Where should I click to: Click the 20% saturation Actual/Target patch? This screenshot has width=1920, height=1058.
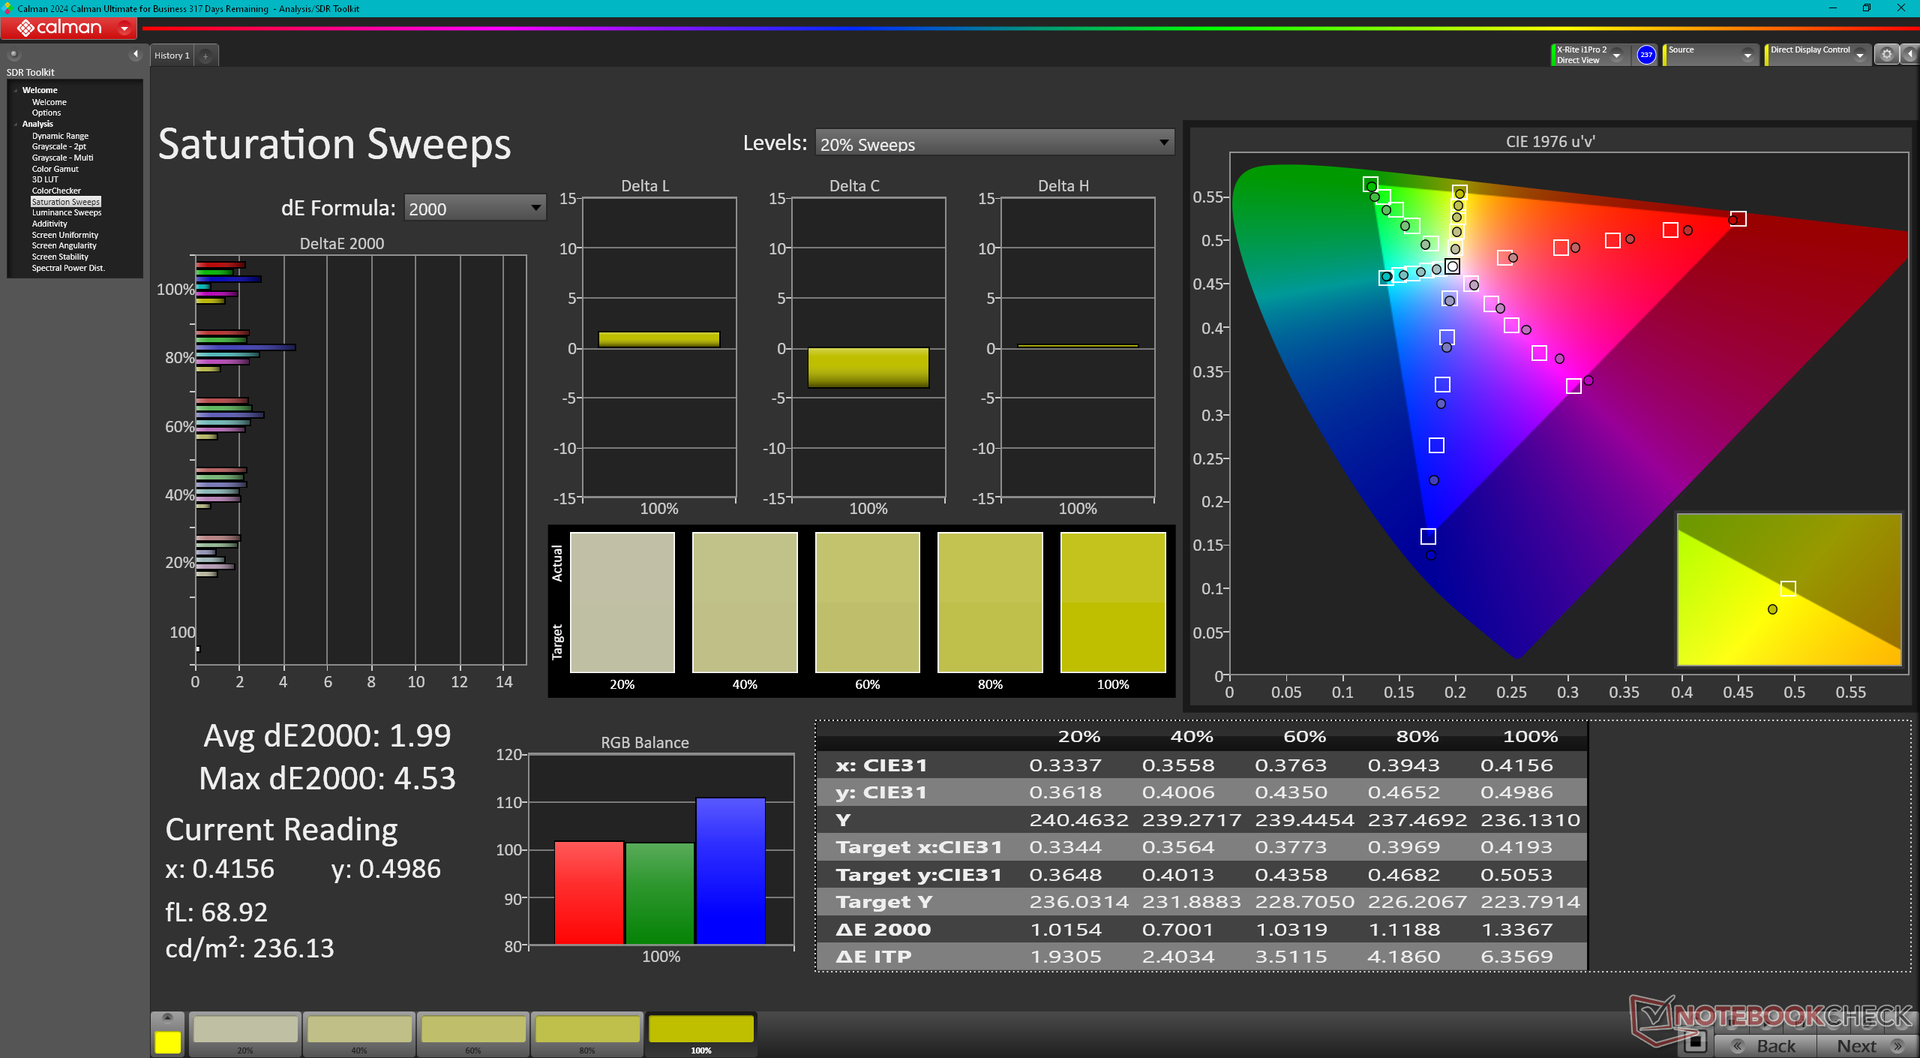coord(622,602)
